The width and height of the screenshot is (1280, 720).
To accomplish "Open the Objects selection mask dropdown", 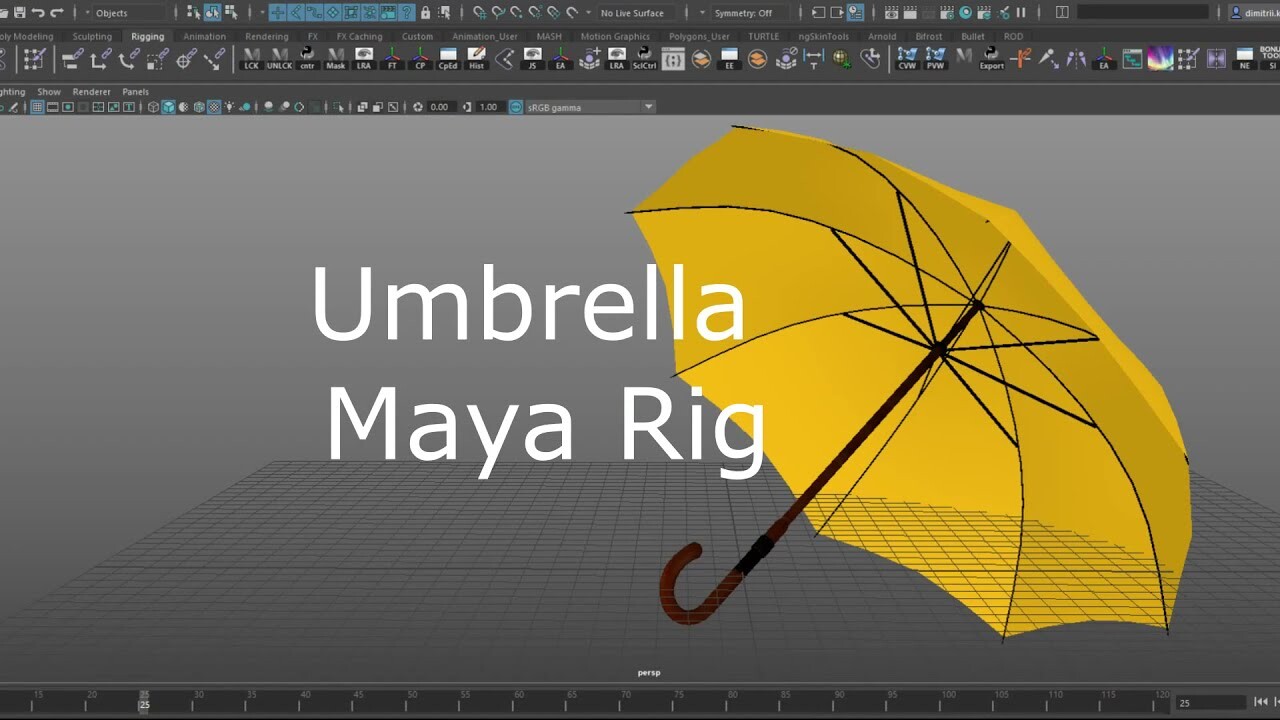I will (118, 13).
